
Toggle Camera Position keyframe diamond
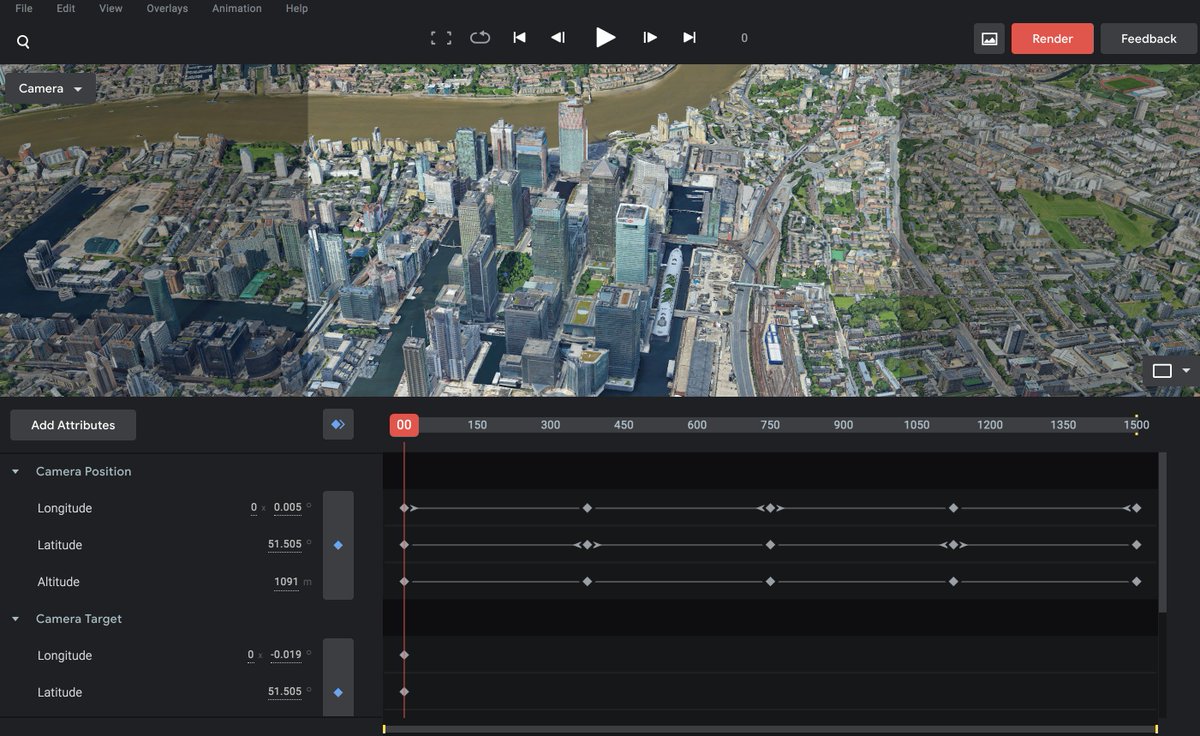coord(338,545)
